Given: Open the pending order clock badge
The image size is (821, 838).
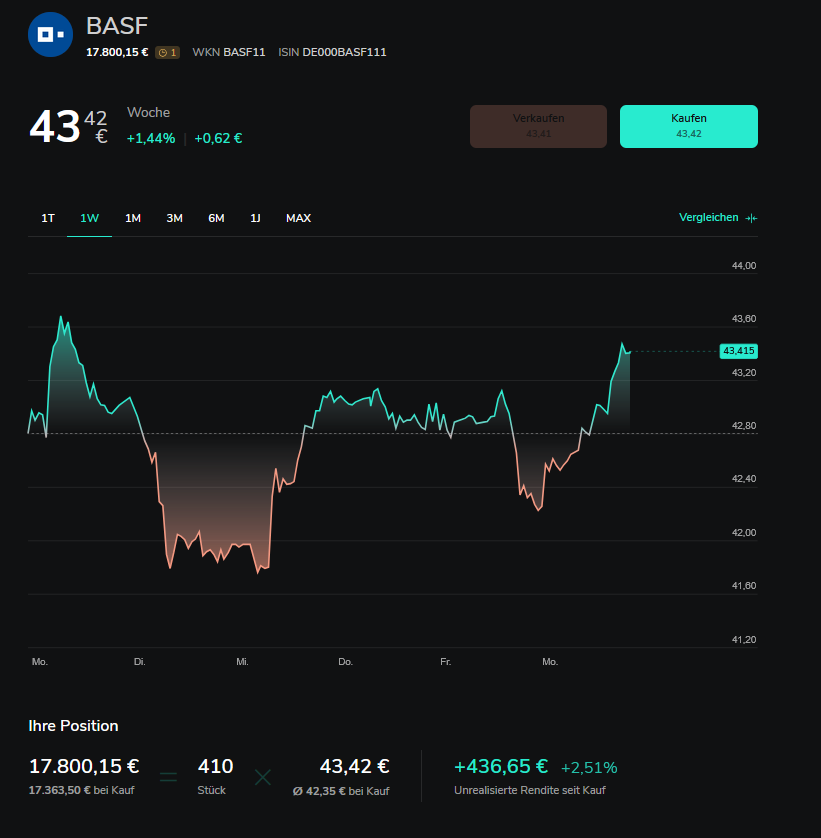Looking at the screenshot, I should (167, 52).
